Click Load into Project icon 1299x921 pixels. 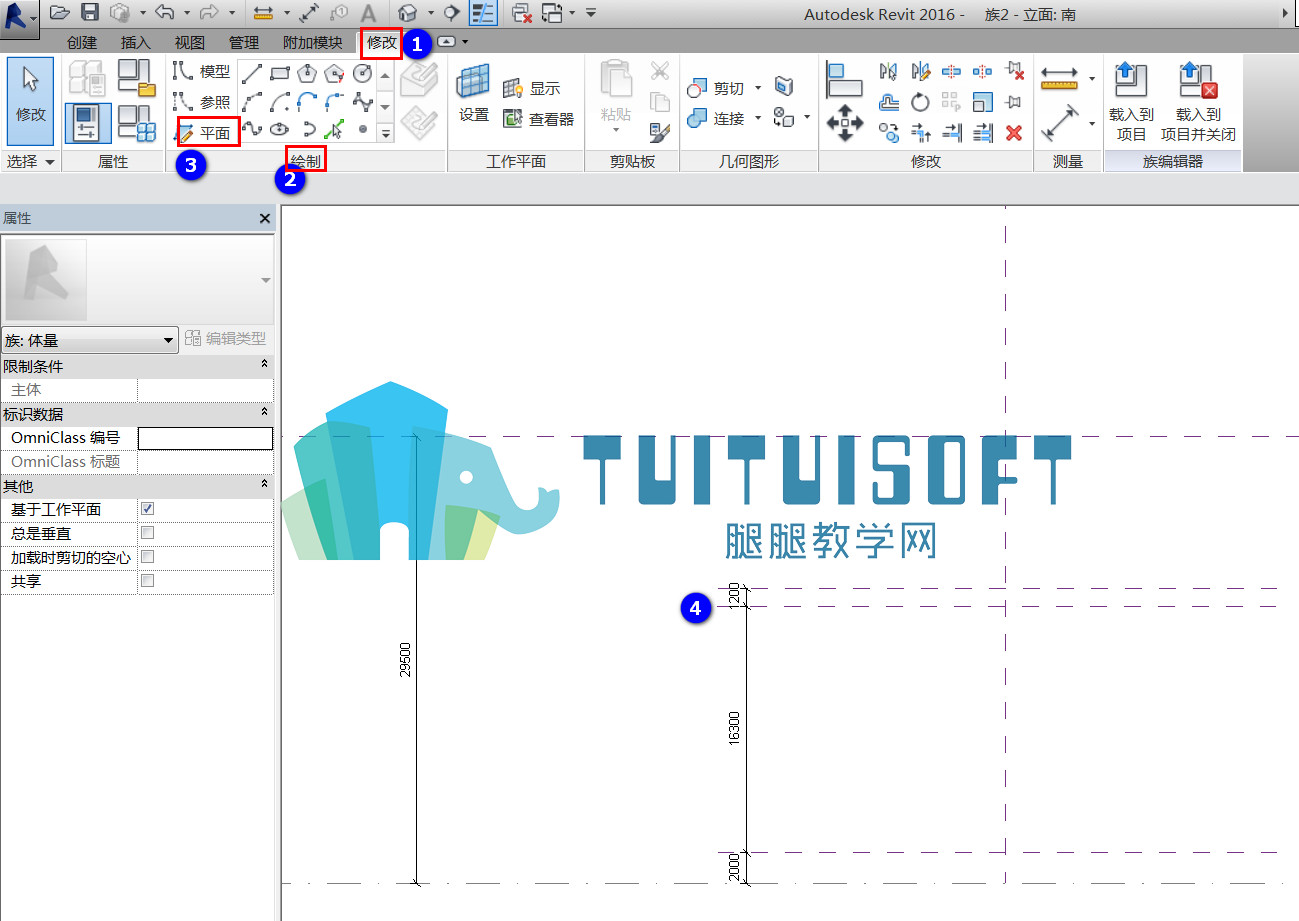click(x=1131, y=102)
